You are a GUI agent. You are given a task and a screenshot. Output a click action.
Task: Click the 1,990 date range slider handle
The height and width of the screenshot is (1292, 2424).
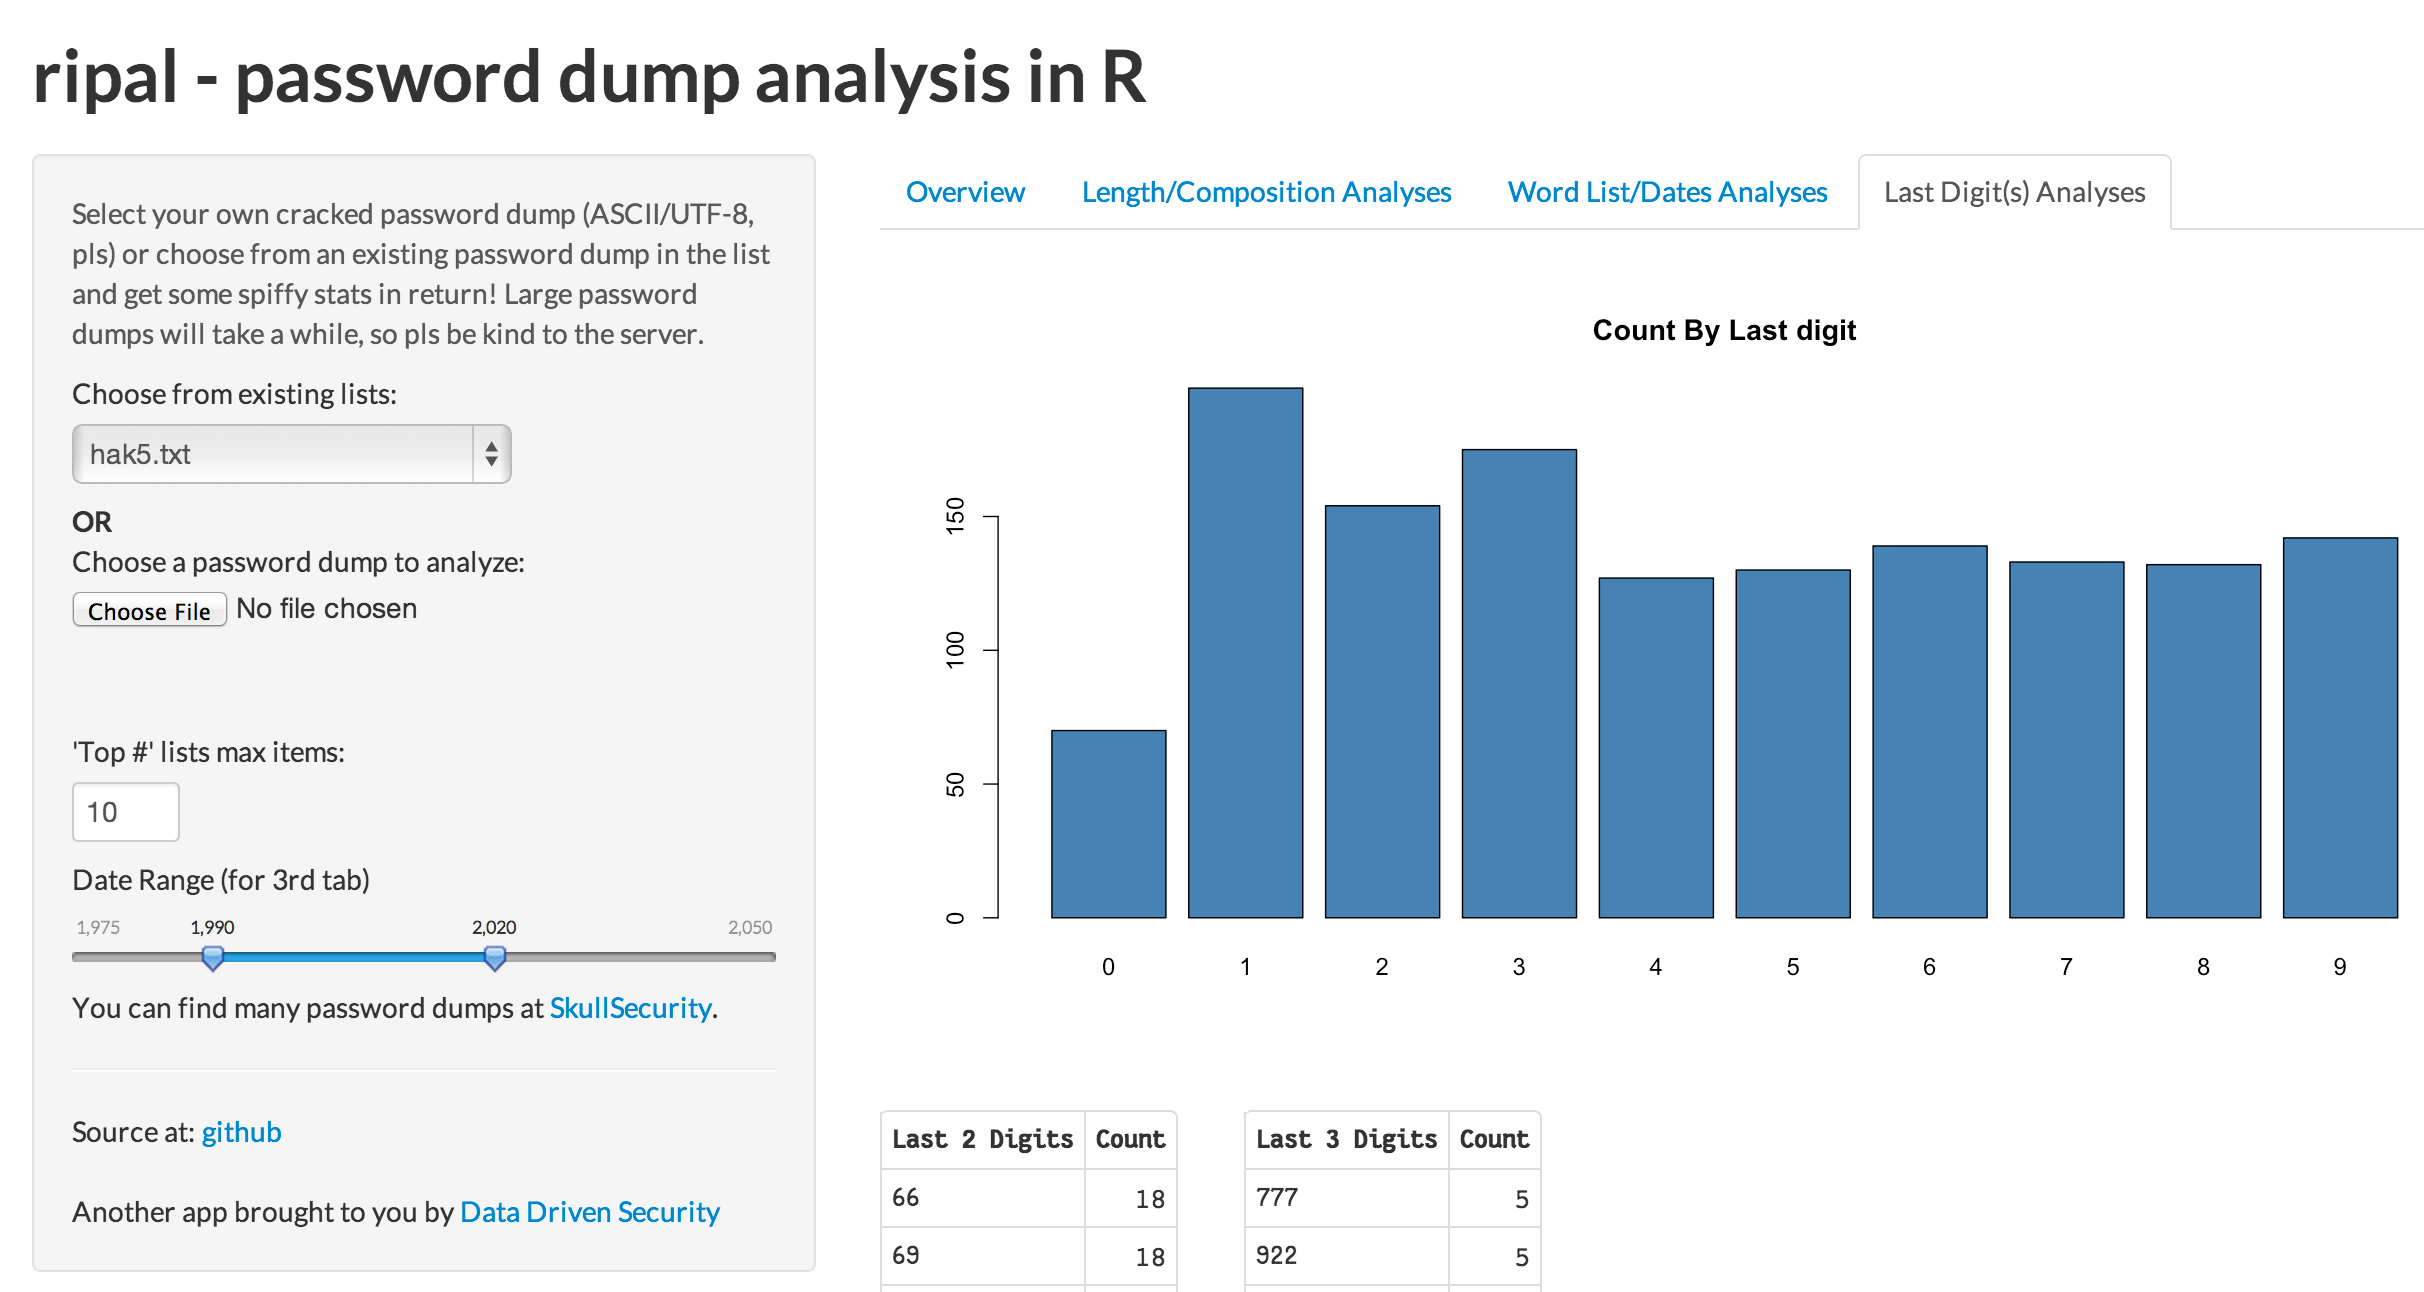click(213, 958)
